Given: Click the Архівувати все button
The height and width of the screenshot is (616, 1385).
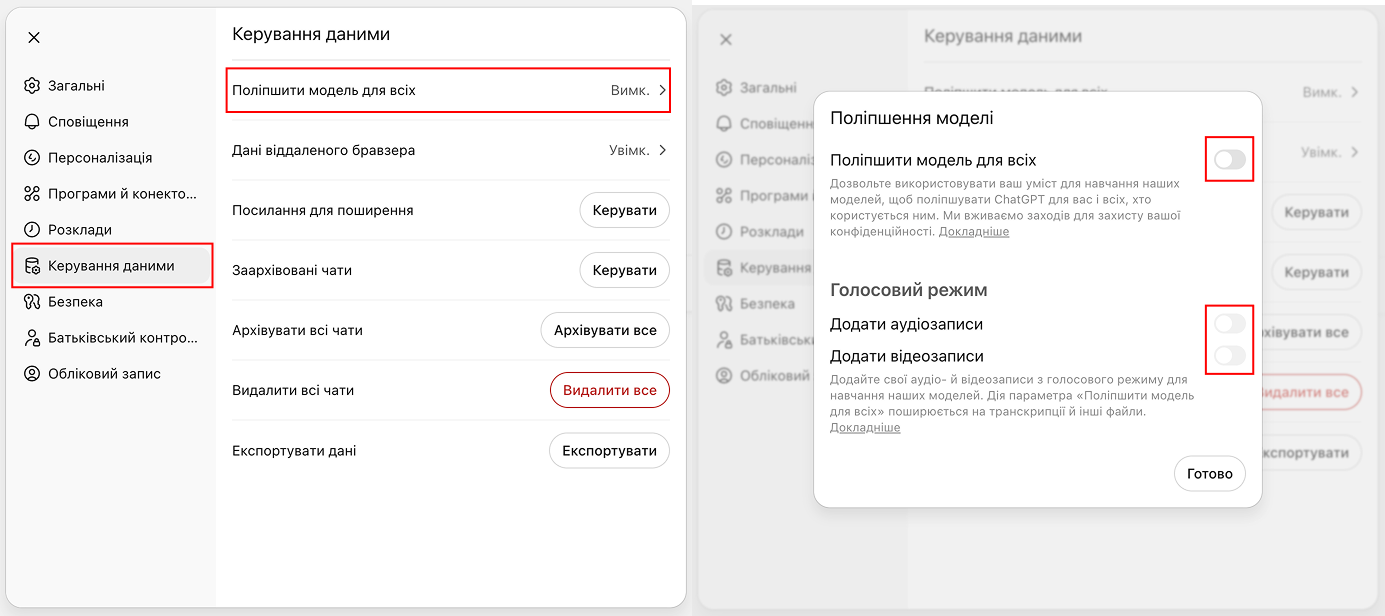Looking at the screenshot, I should pos(604,330).
